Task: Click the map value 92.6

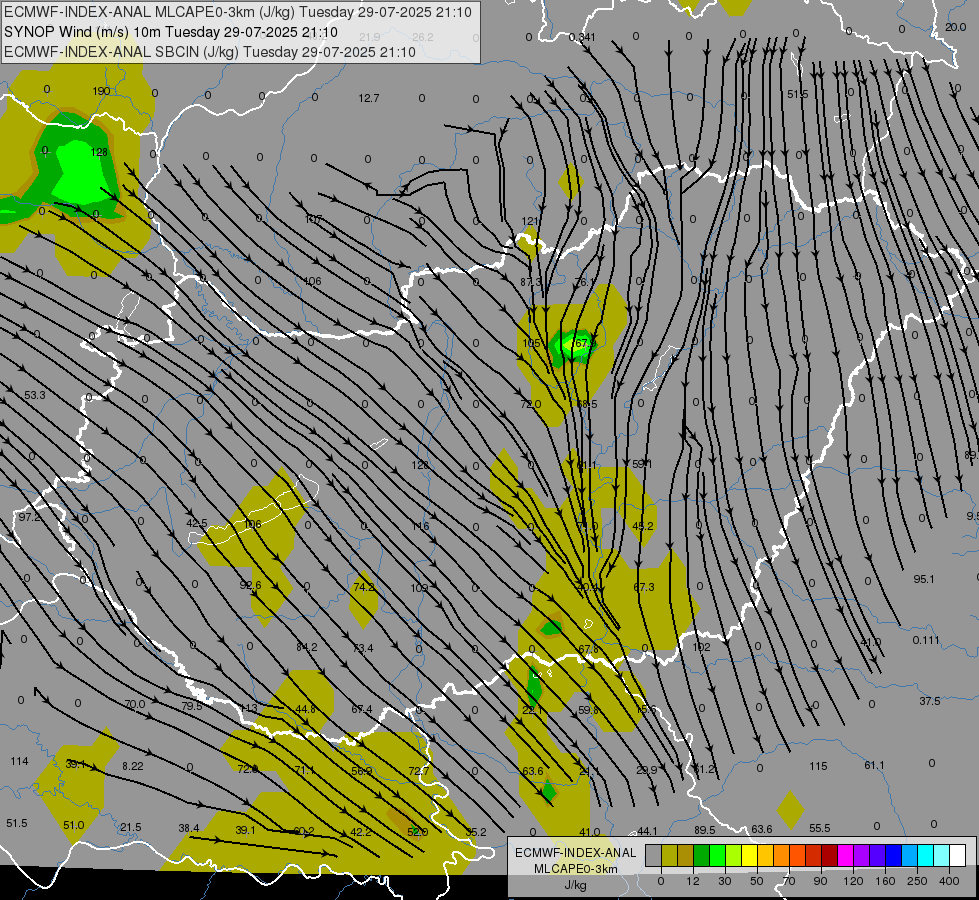Action: pos(250,585)
